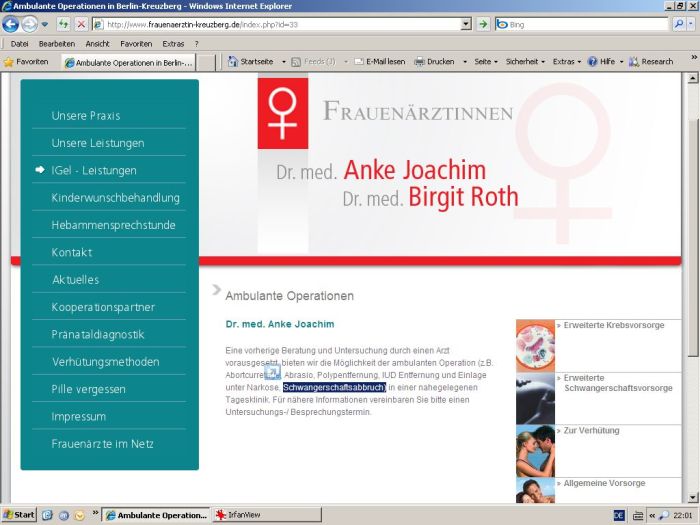Click the couple thumbnail beside Zur Verhütung
The width and height of the screenshot is (700, 525).
pos(535,451)
